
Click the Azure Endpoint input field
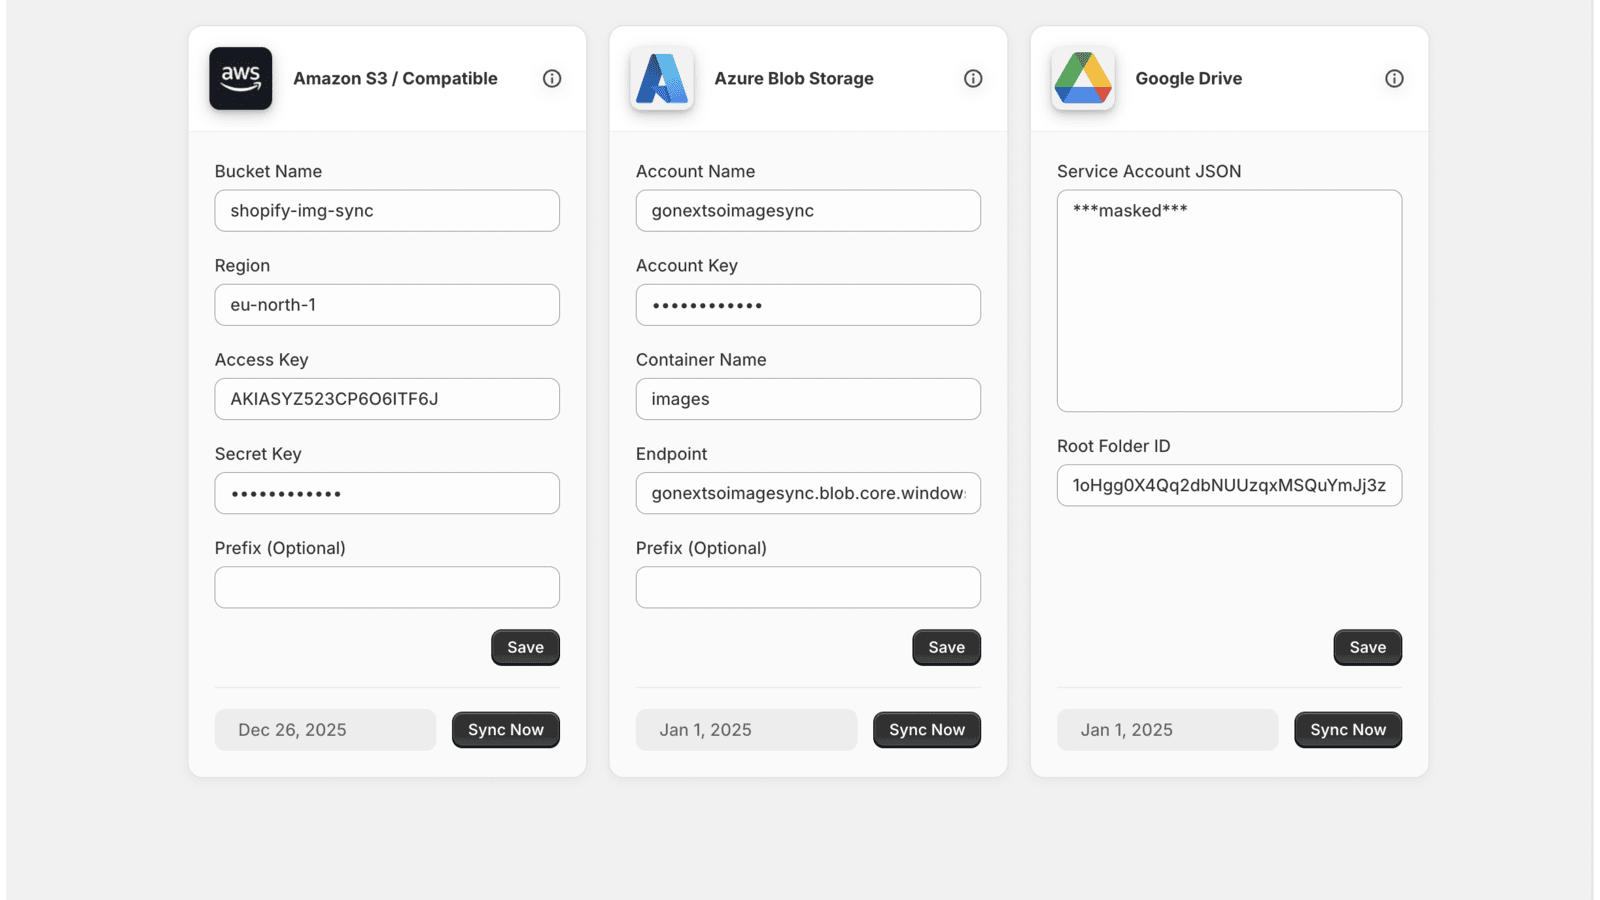(x=808, y=492)
